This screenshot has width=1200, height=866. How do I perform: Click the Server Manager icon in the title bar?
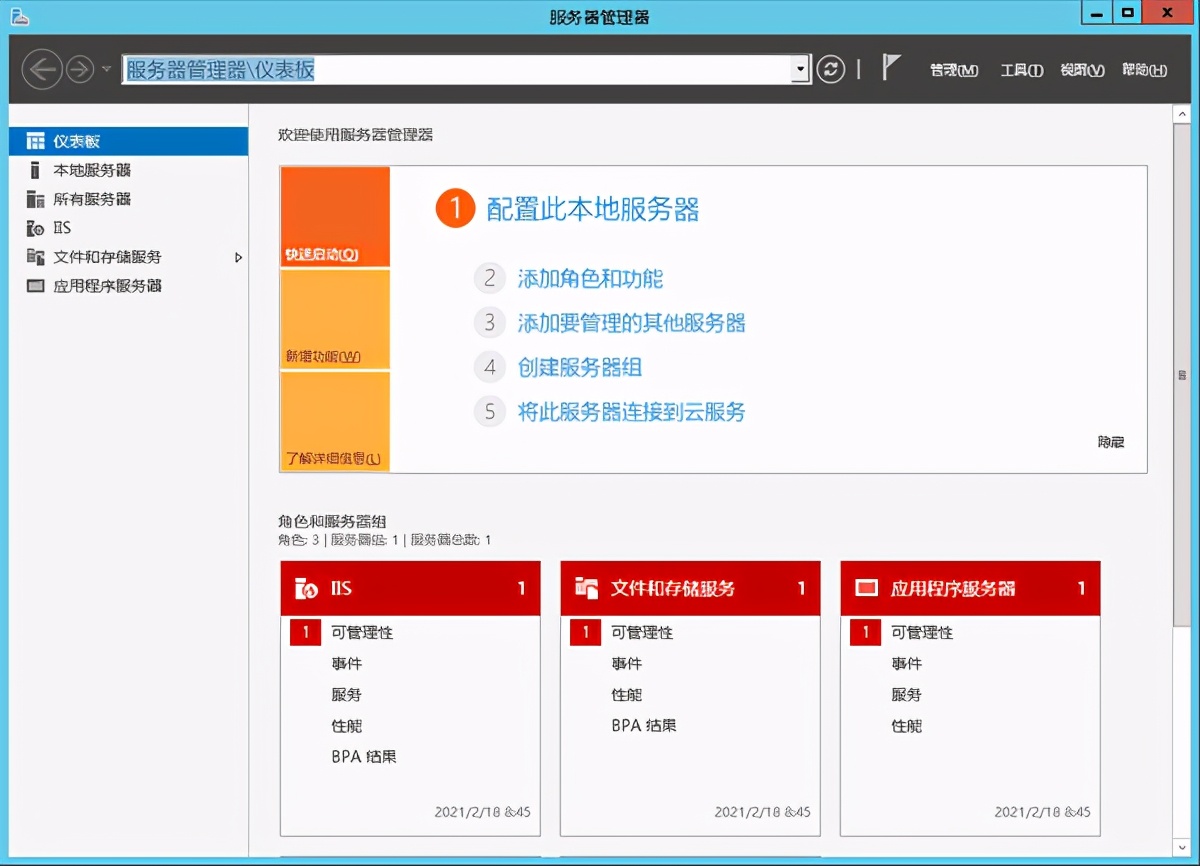(21, 15)
